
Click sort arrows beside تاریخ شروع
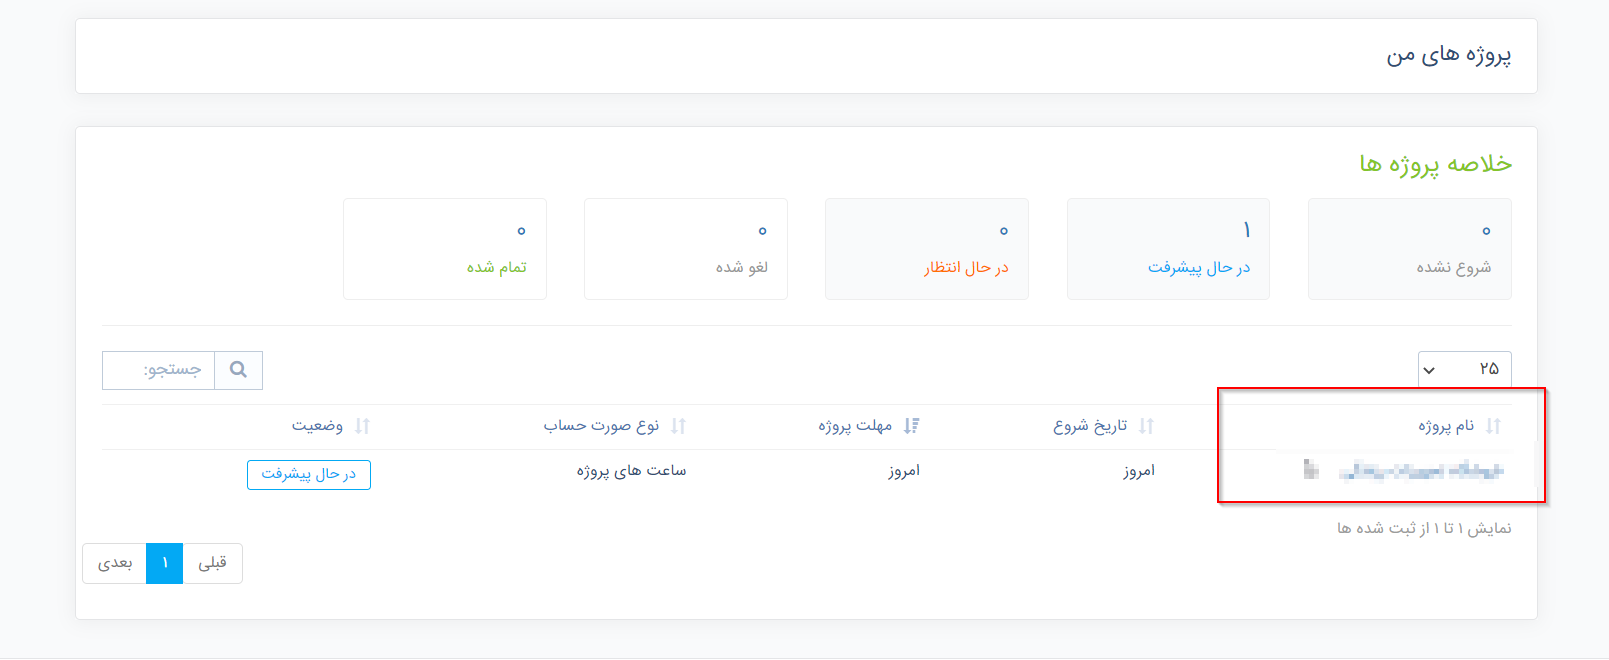tap(1146, 426)
